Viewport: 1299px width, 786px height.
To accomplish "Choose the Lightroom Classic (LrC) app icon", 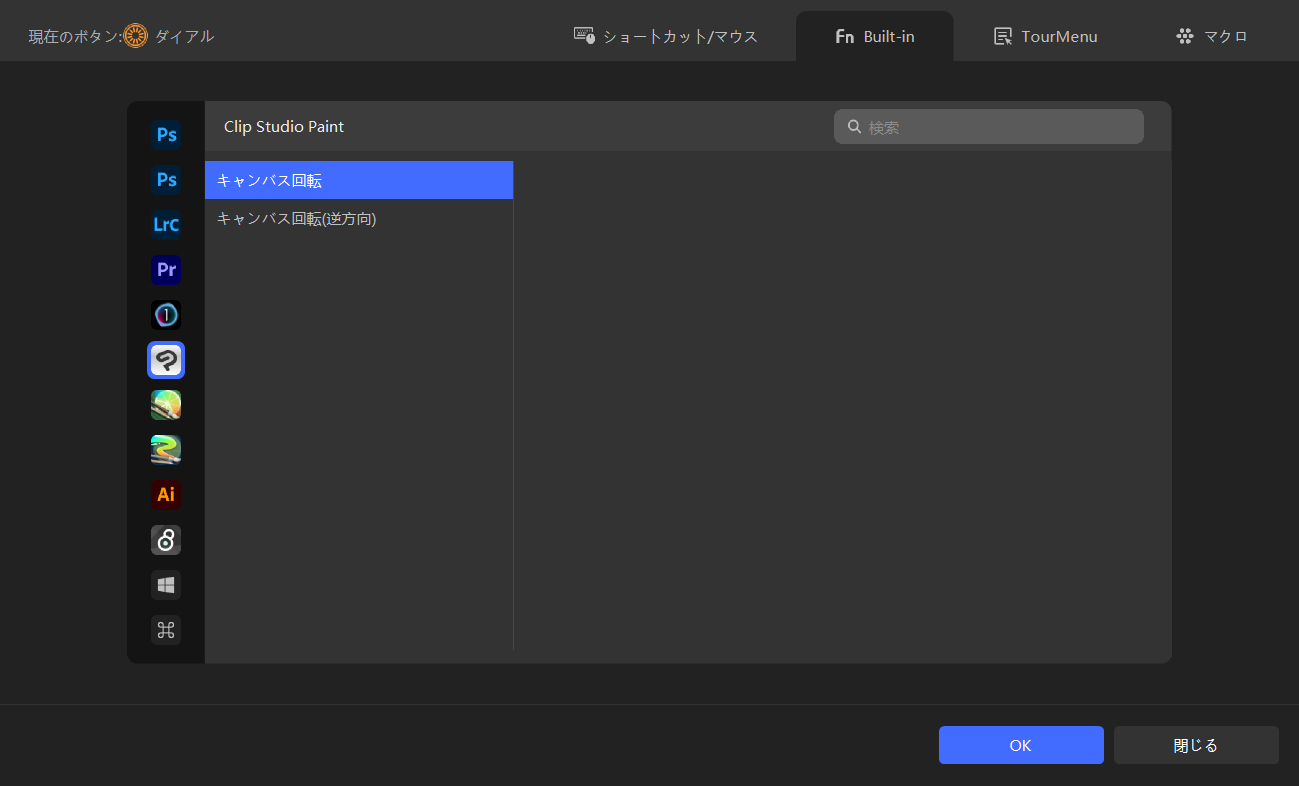I will point(166,224).
